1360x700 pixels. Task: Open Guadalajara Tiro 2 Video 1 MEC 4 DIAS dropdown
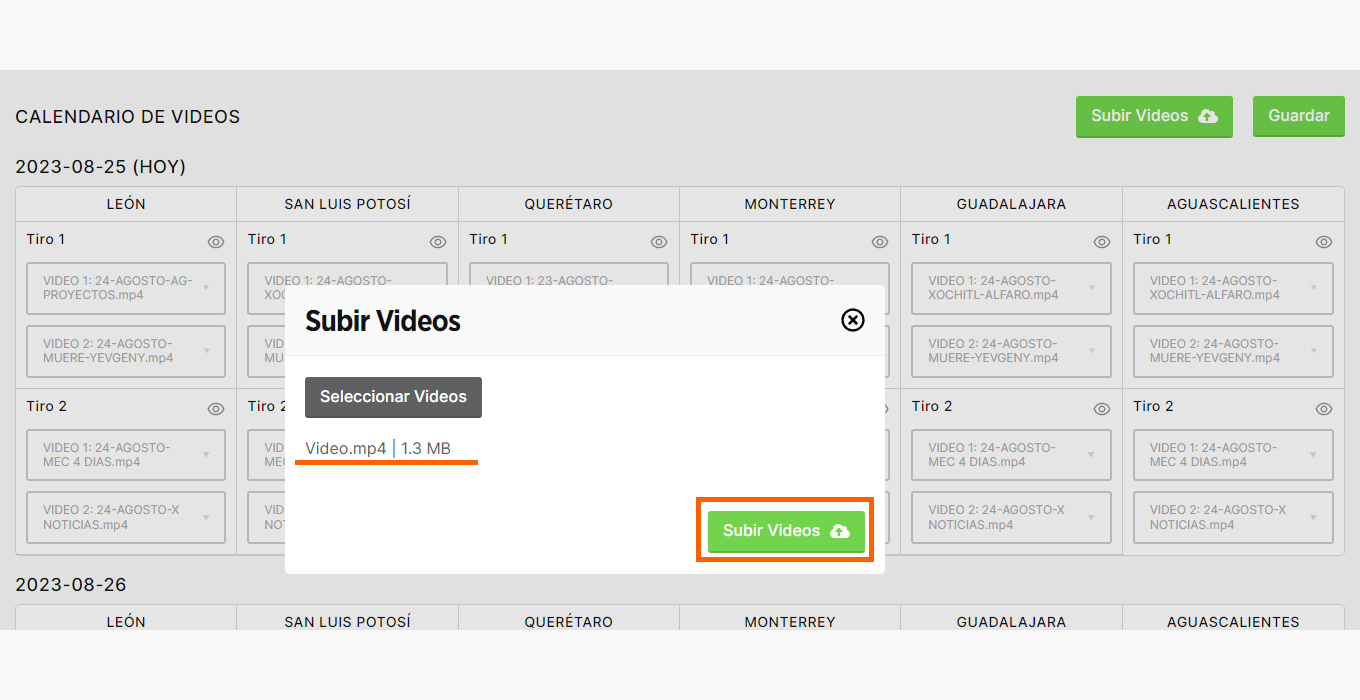point(1012,455)
